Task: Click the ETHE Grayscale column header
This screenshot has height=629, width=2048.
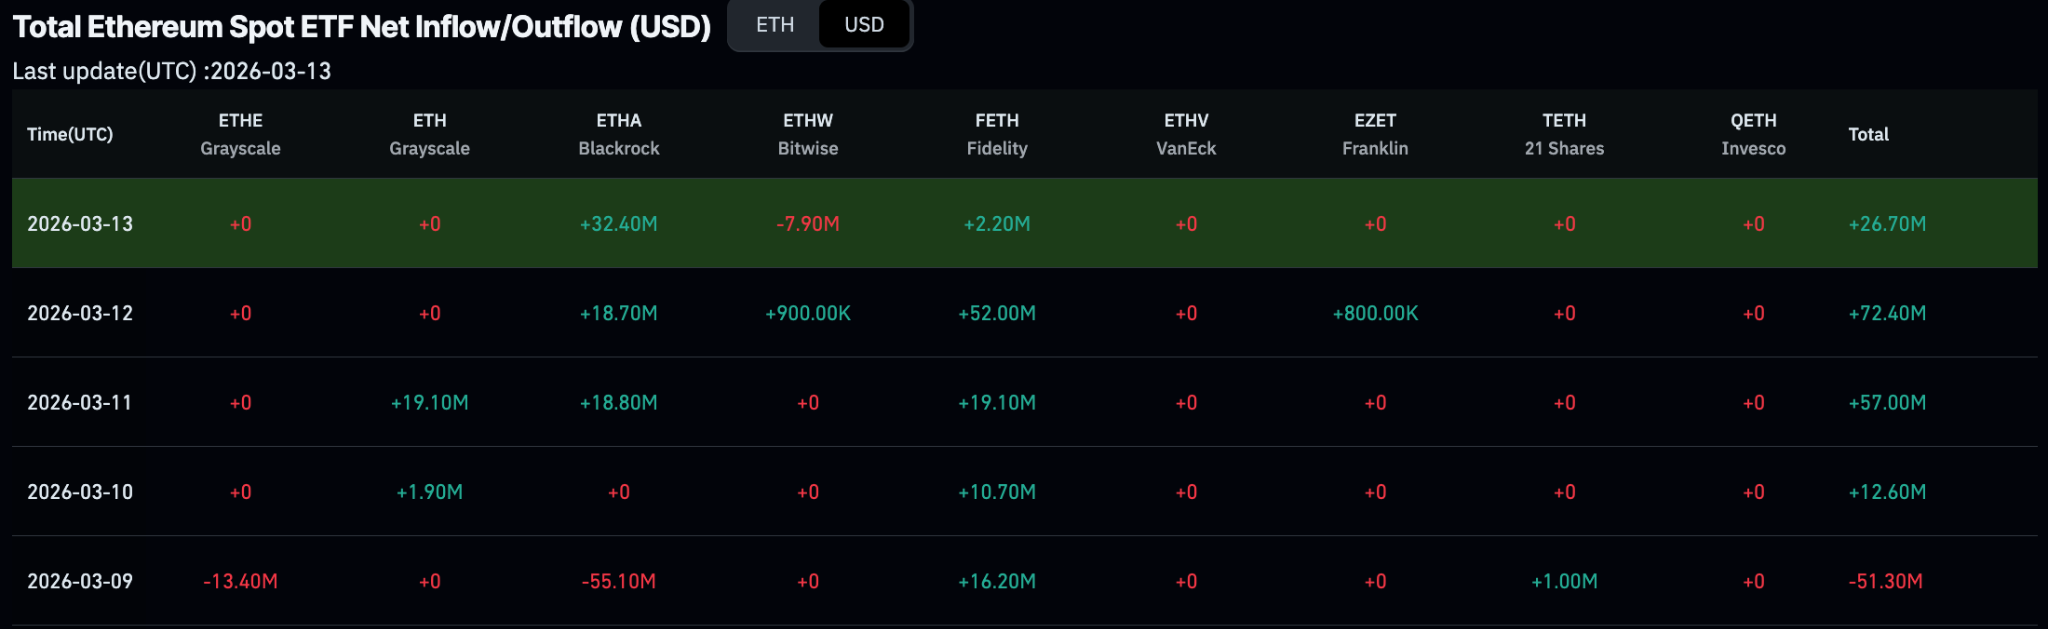Action: [240, 134]
